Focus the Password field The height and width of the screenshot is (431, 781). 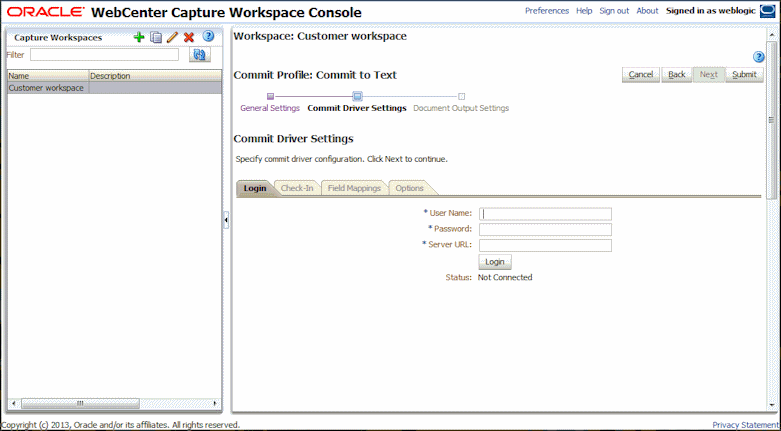coord(545,229)
